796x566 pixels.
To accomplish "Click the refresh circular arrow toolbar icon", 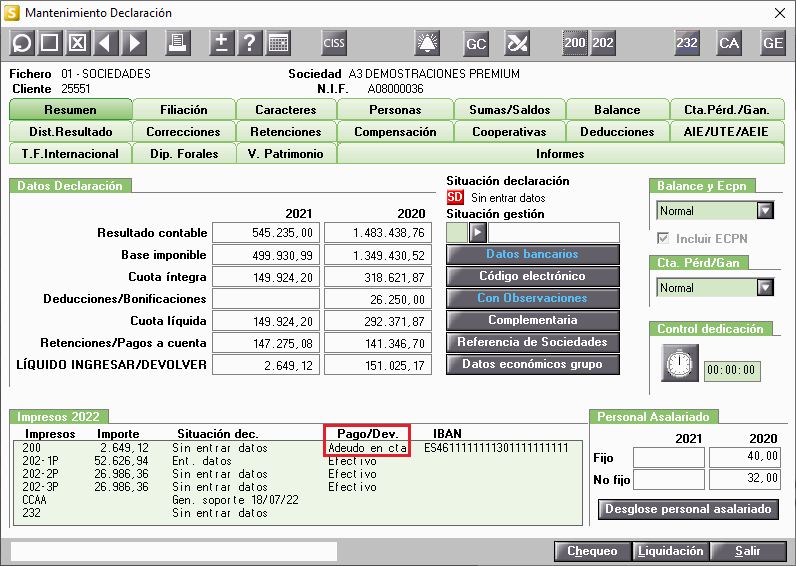I will click(22, 43).
